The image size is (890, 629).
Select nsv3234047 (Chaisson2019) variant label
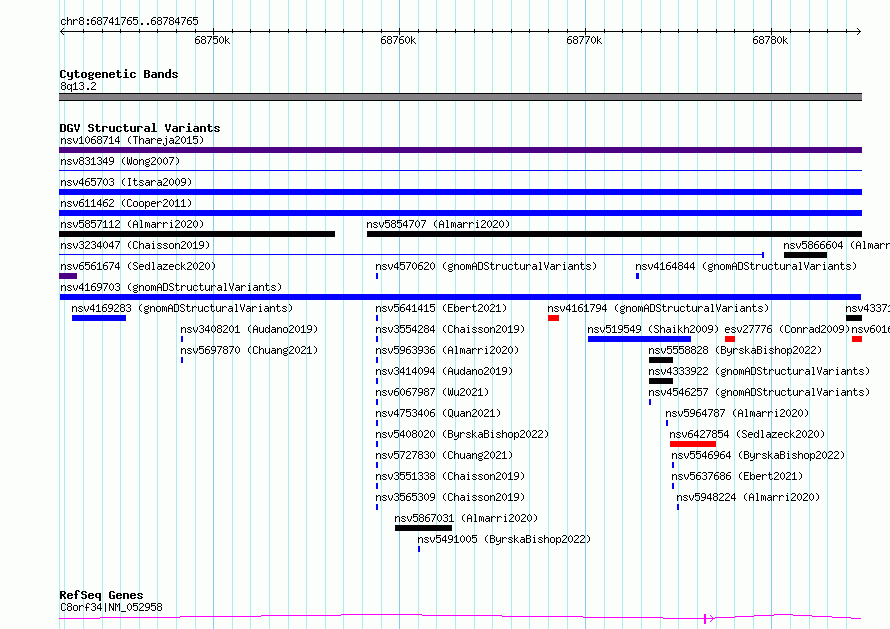(x=135, y=245)
